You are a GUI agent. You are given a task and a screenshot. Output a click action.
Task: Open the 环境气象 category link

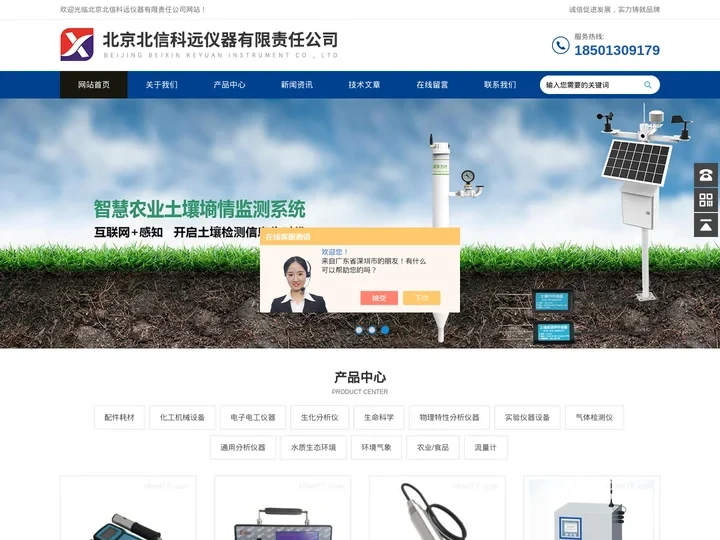pyautogui.click(x=376, y=447)
